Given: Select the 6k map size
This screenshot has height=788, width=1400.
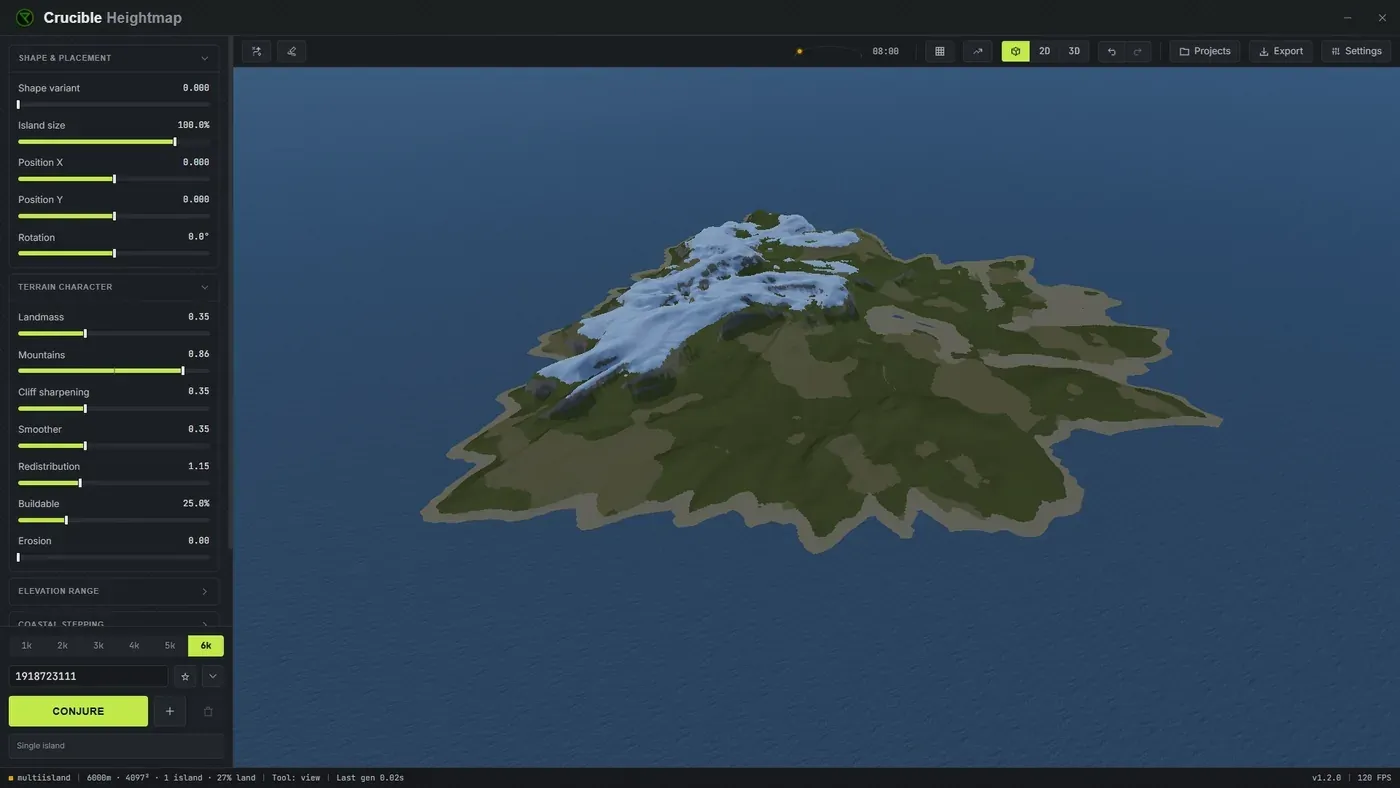Looking at the screenshot, I should 206,646.
